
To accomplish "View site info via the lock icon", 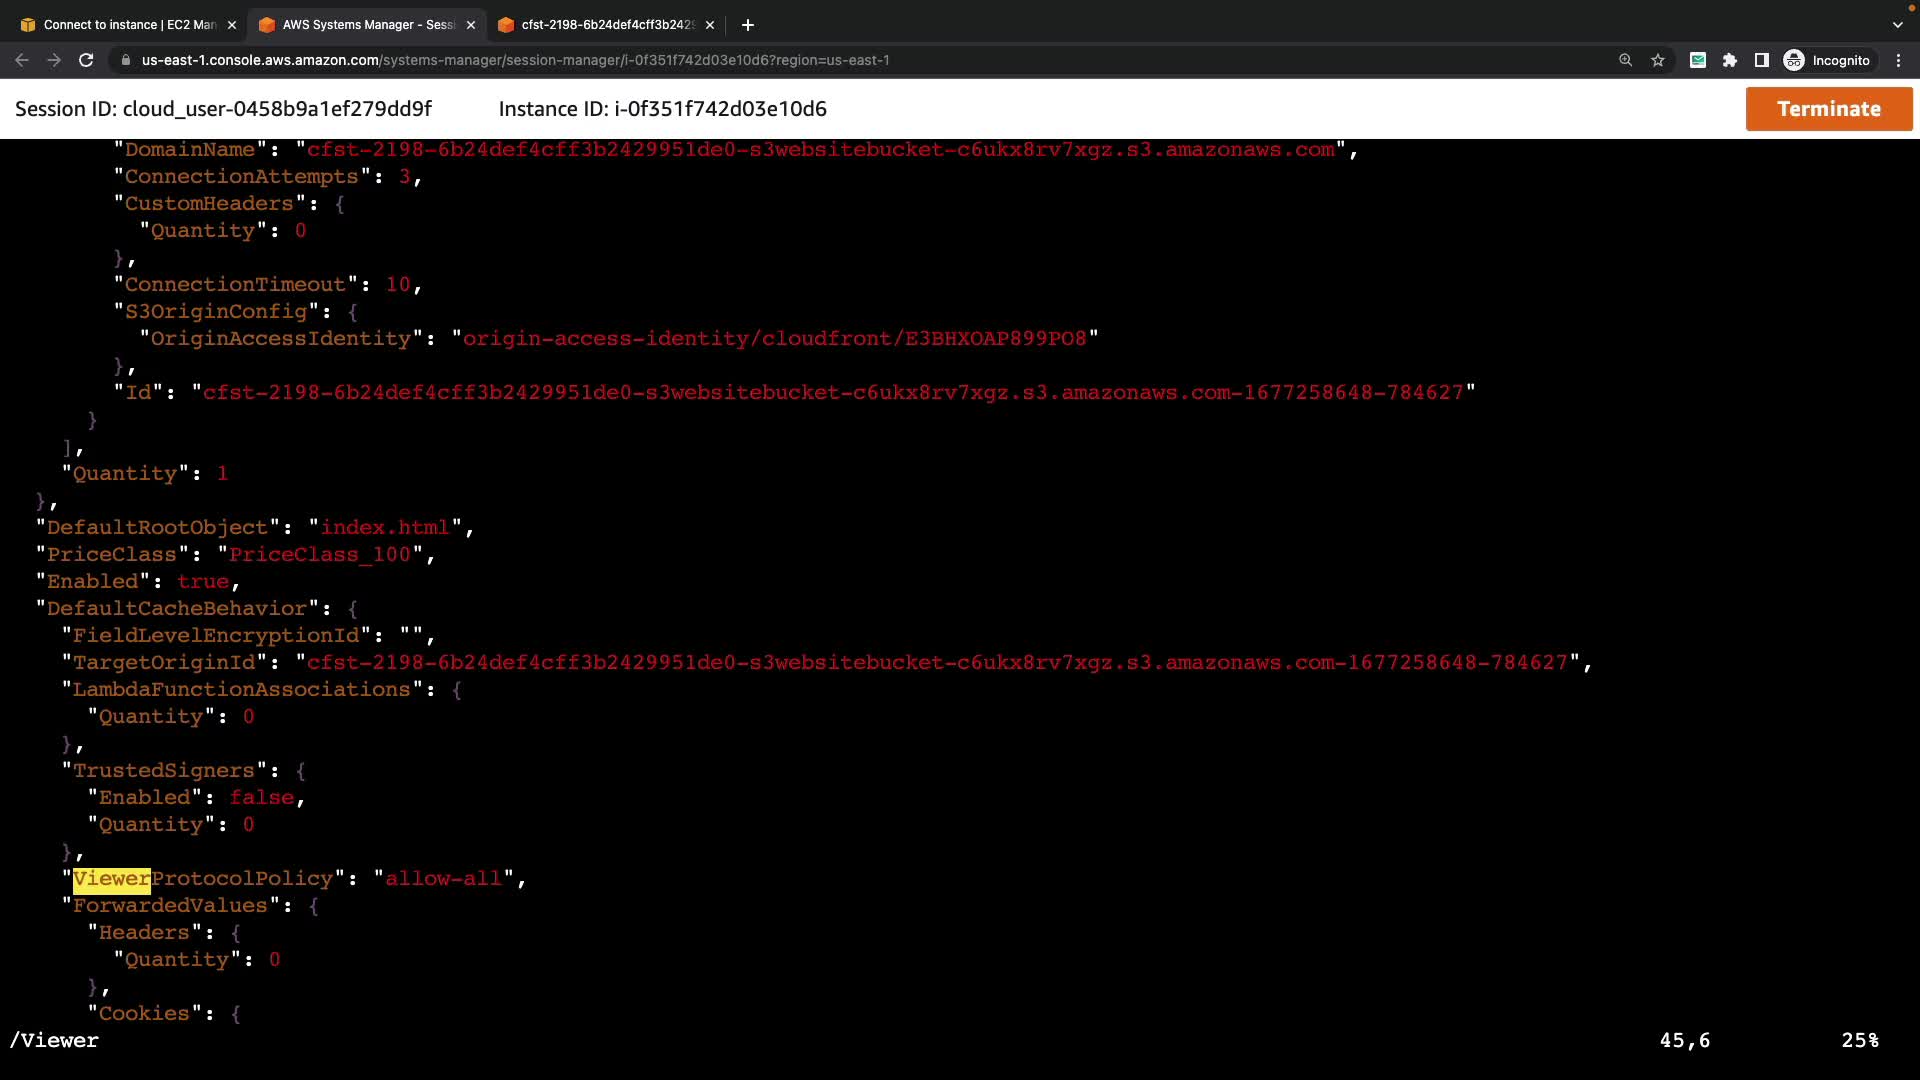I will click(x=126, y=60).
